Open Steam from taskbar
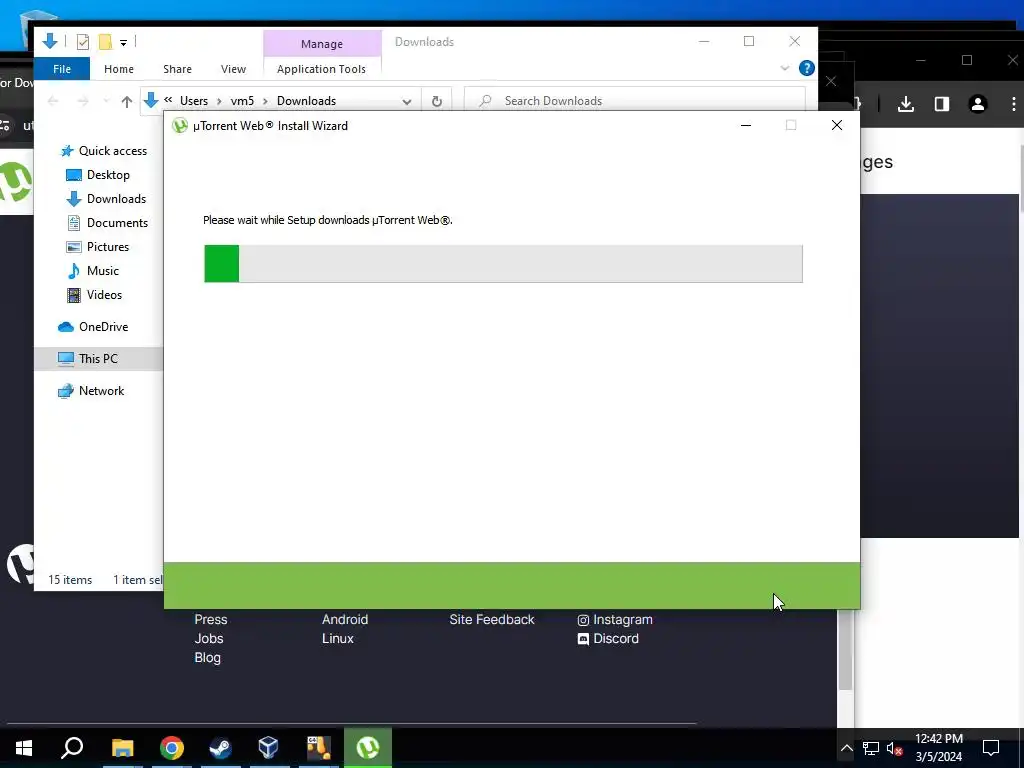 220,748
